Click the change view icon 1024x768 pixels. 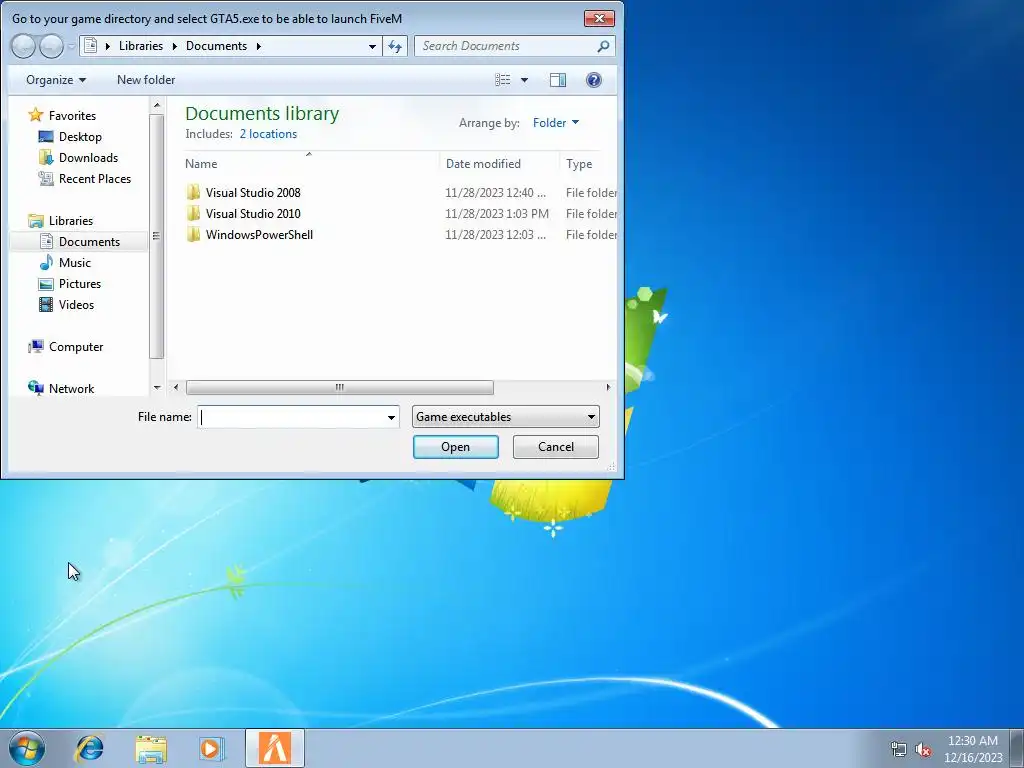[502, 80]
